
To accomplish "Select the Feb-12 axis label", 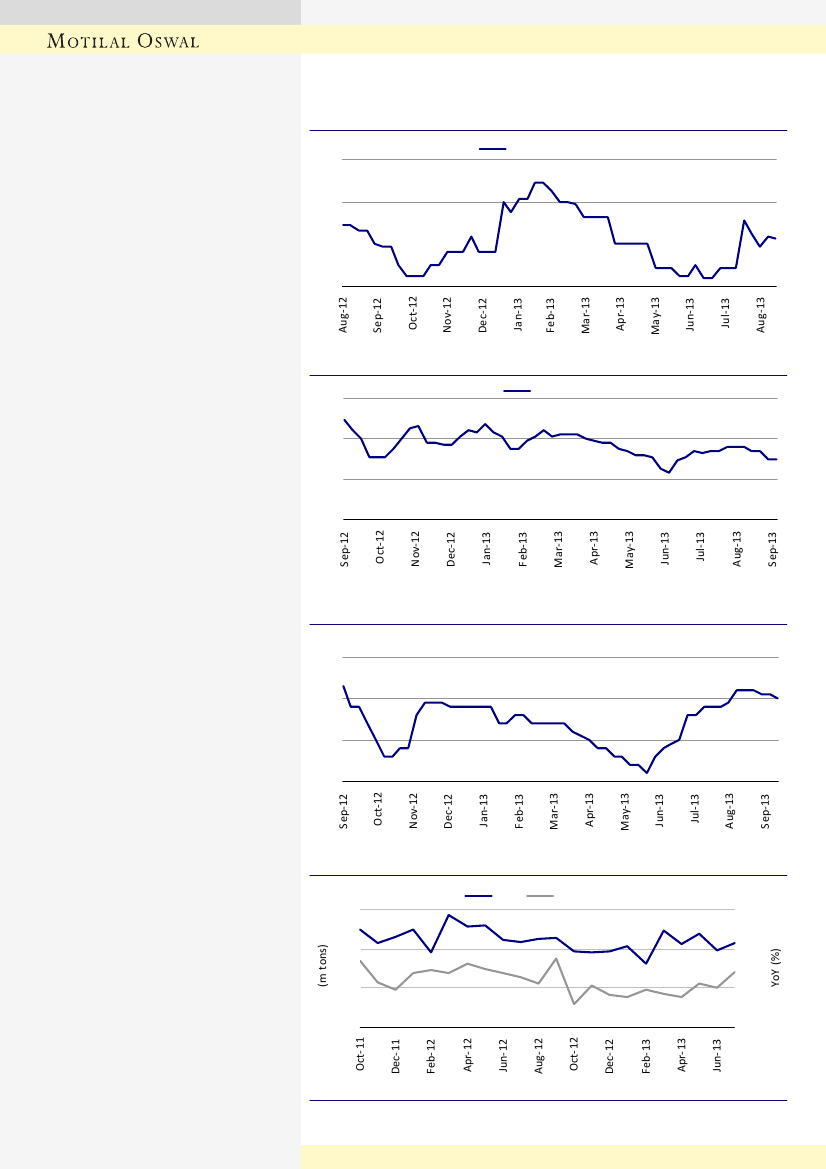I will [432, 1055].
